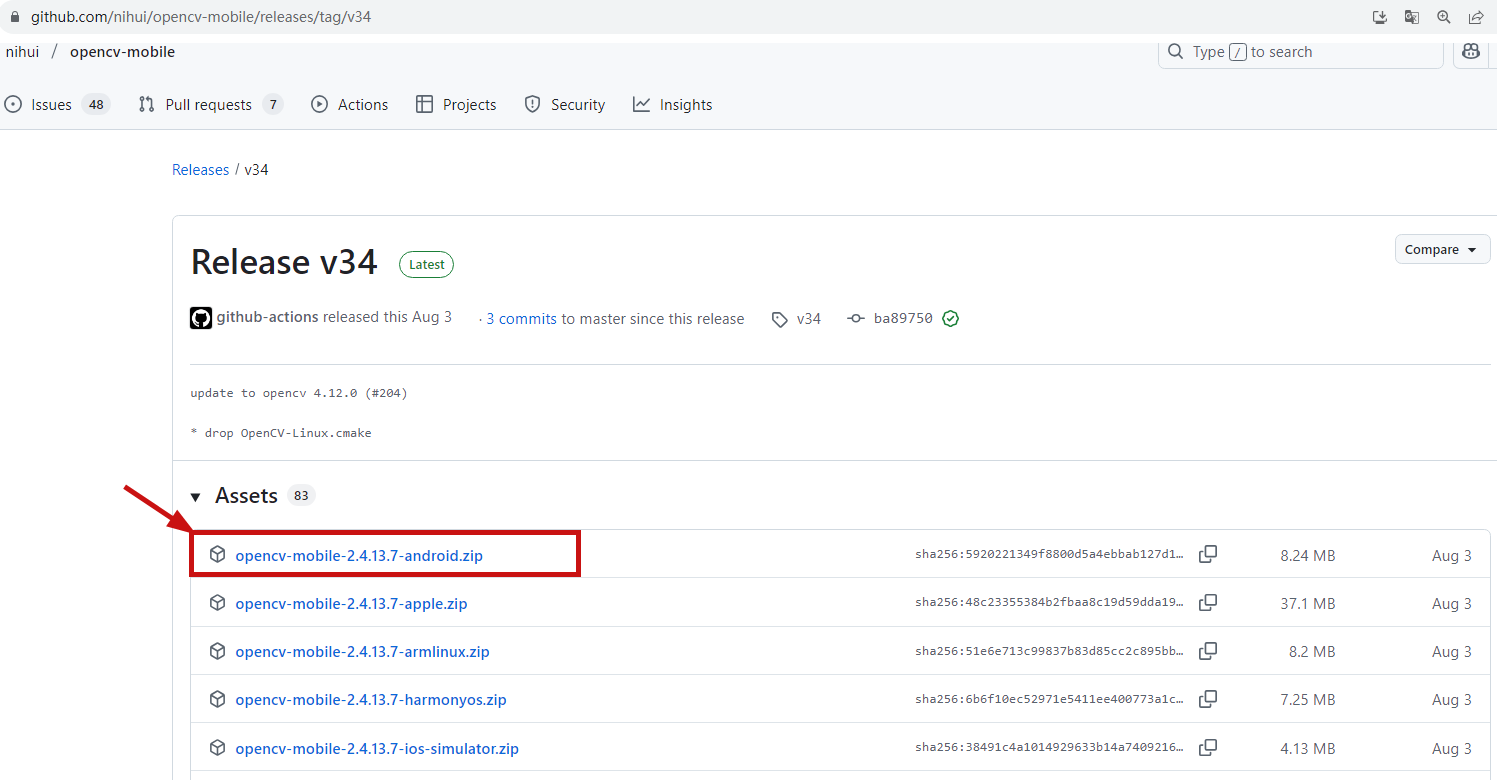Image resolution: width=1497 pixels, height=780 pixels.
Task: Click the 7.25 MB file size
Action: [1308, 699]
